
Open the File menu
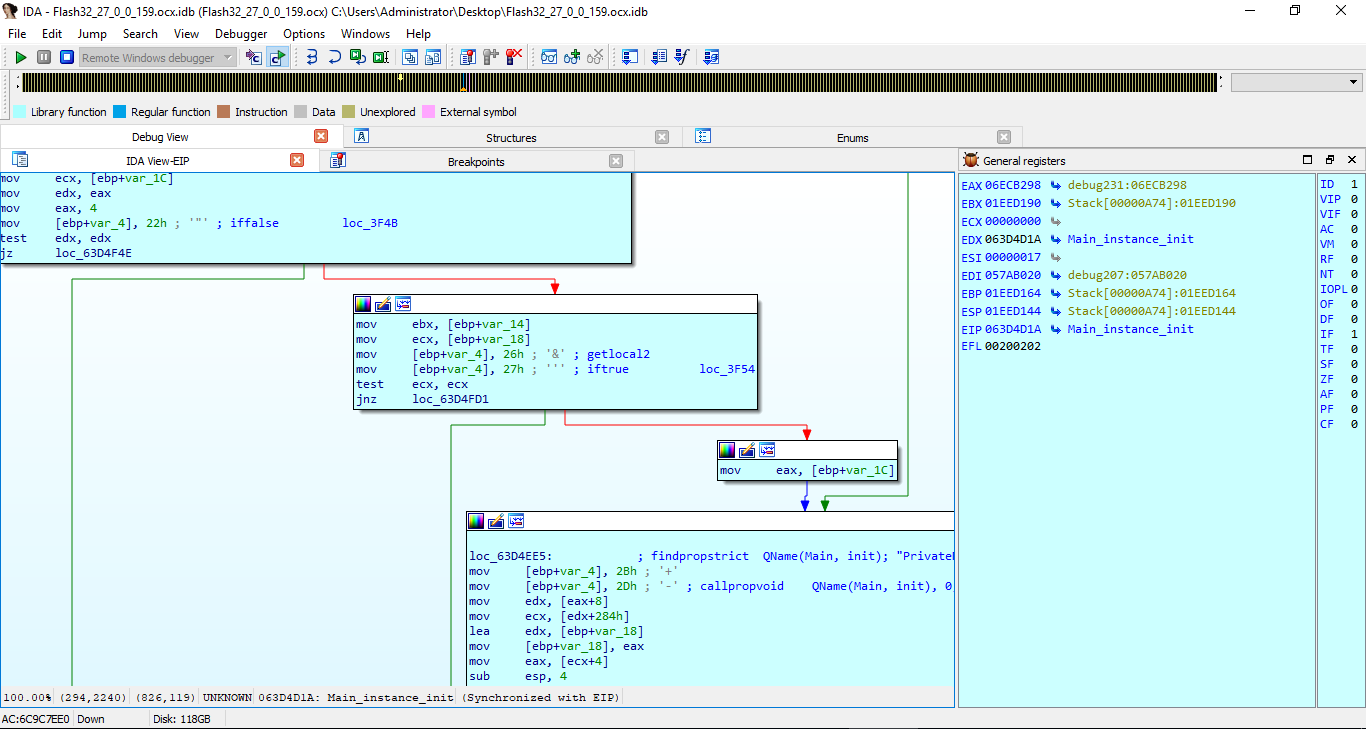17,34
